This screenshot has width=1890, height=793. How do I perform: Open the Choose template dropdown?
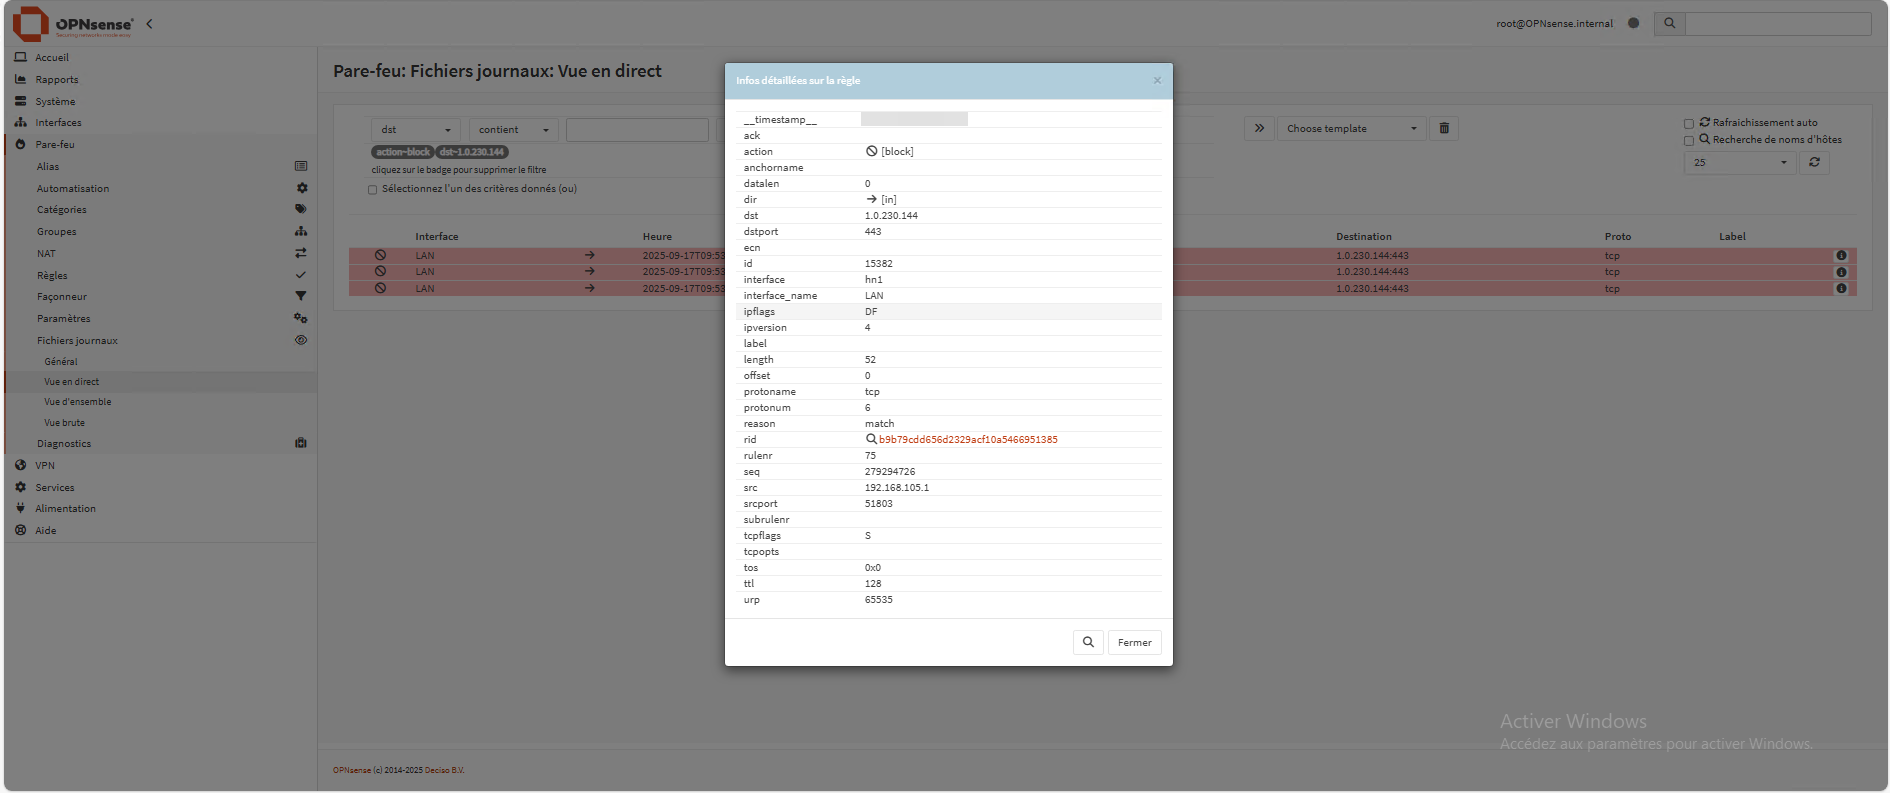point(1350,129)
